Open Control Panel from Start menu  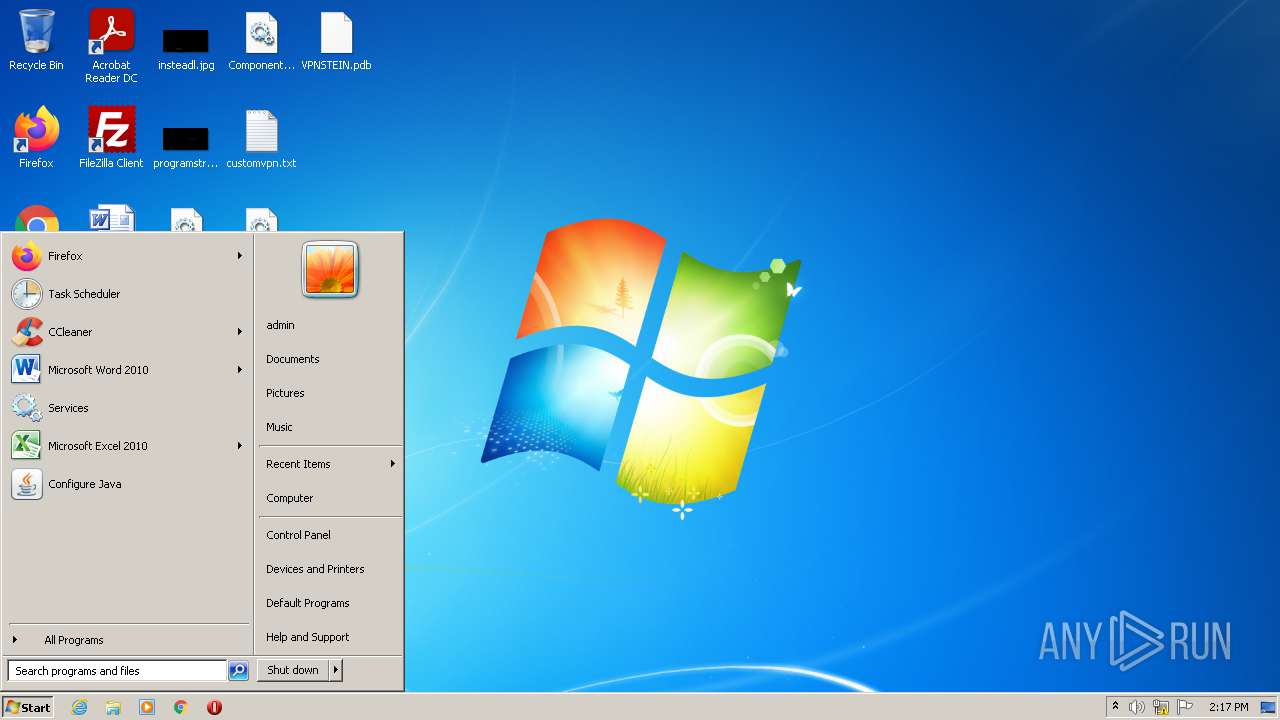pos(330,535)
